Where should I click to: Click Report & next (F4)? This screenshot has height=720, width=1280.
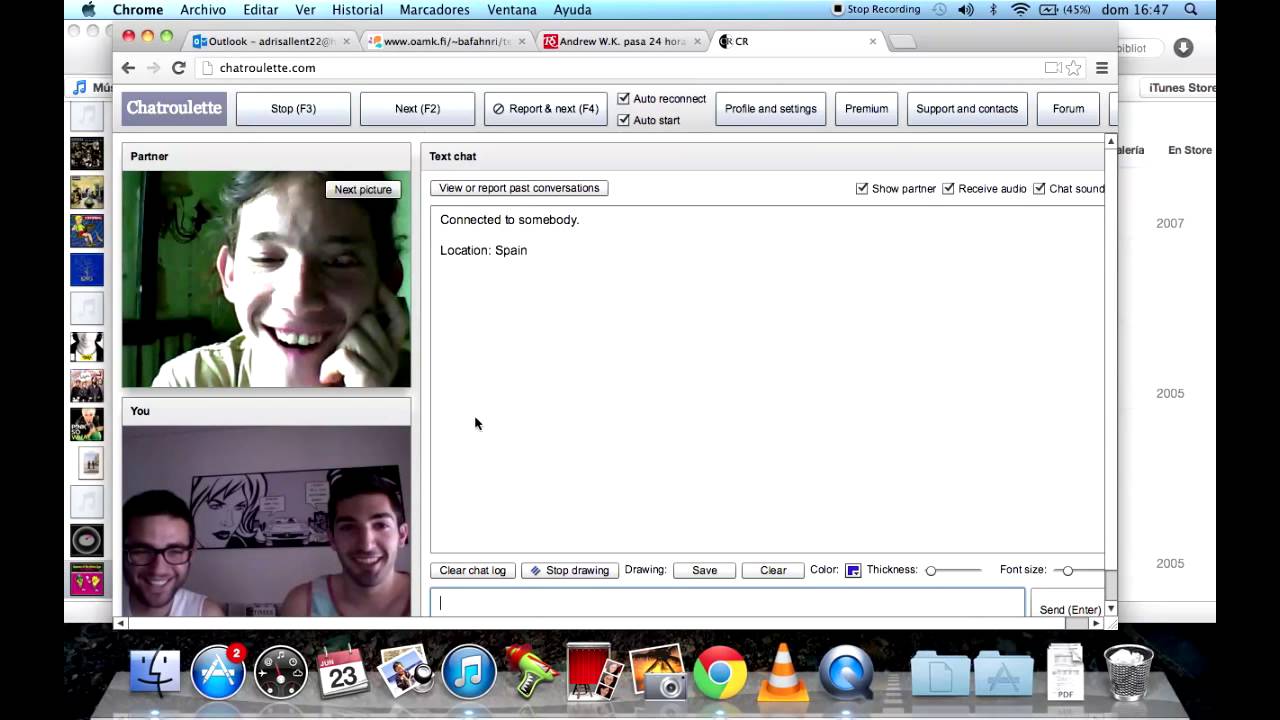pos(545,109)
